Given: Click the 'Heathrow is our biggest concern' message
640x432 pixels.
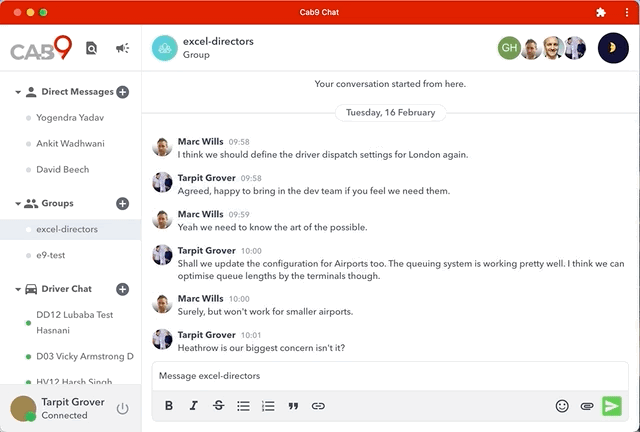Looking at the screenshot, I should 261,348.
